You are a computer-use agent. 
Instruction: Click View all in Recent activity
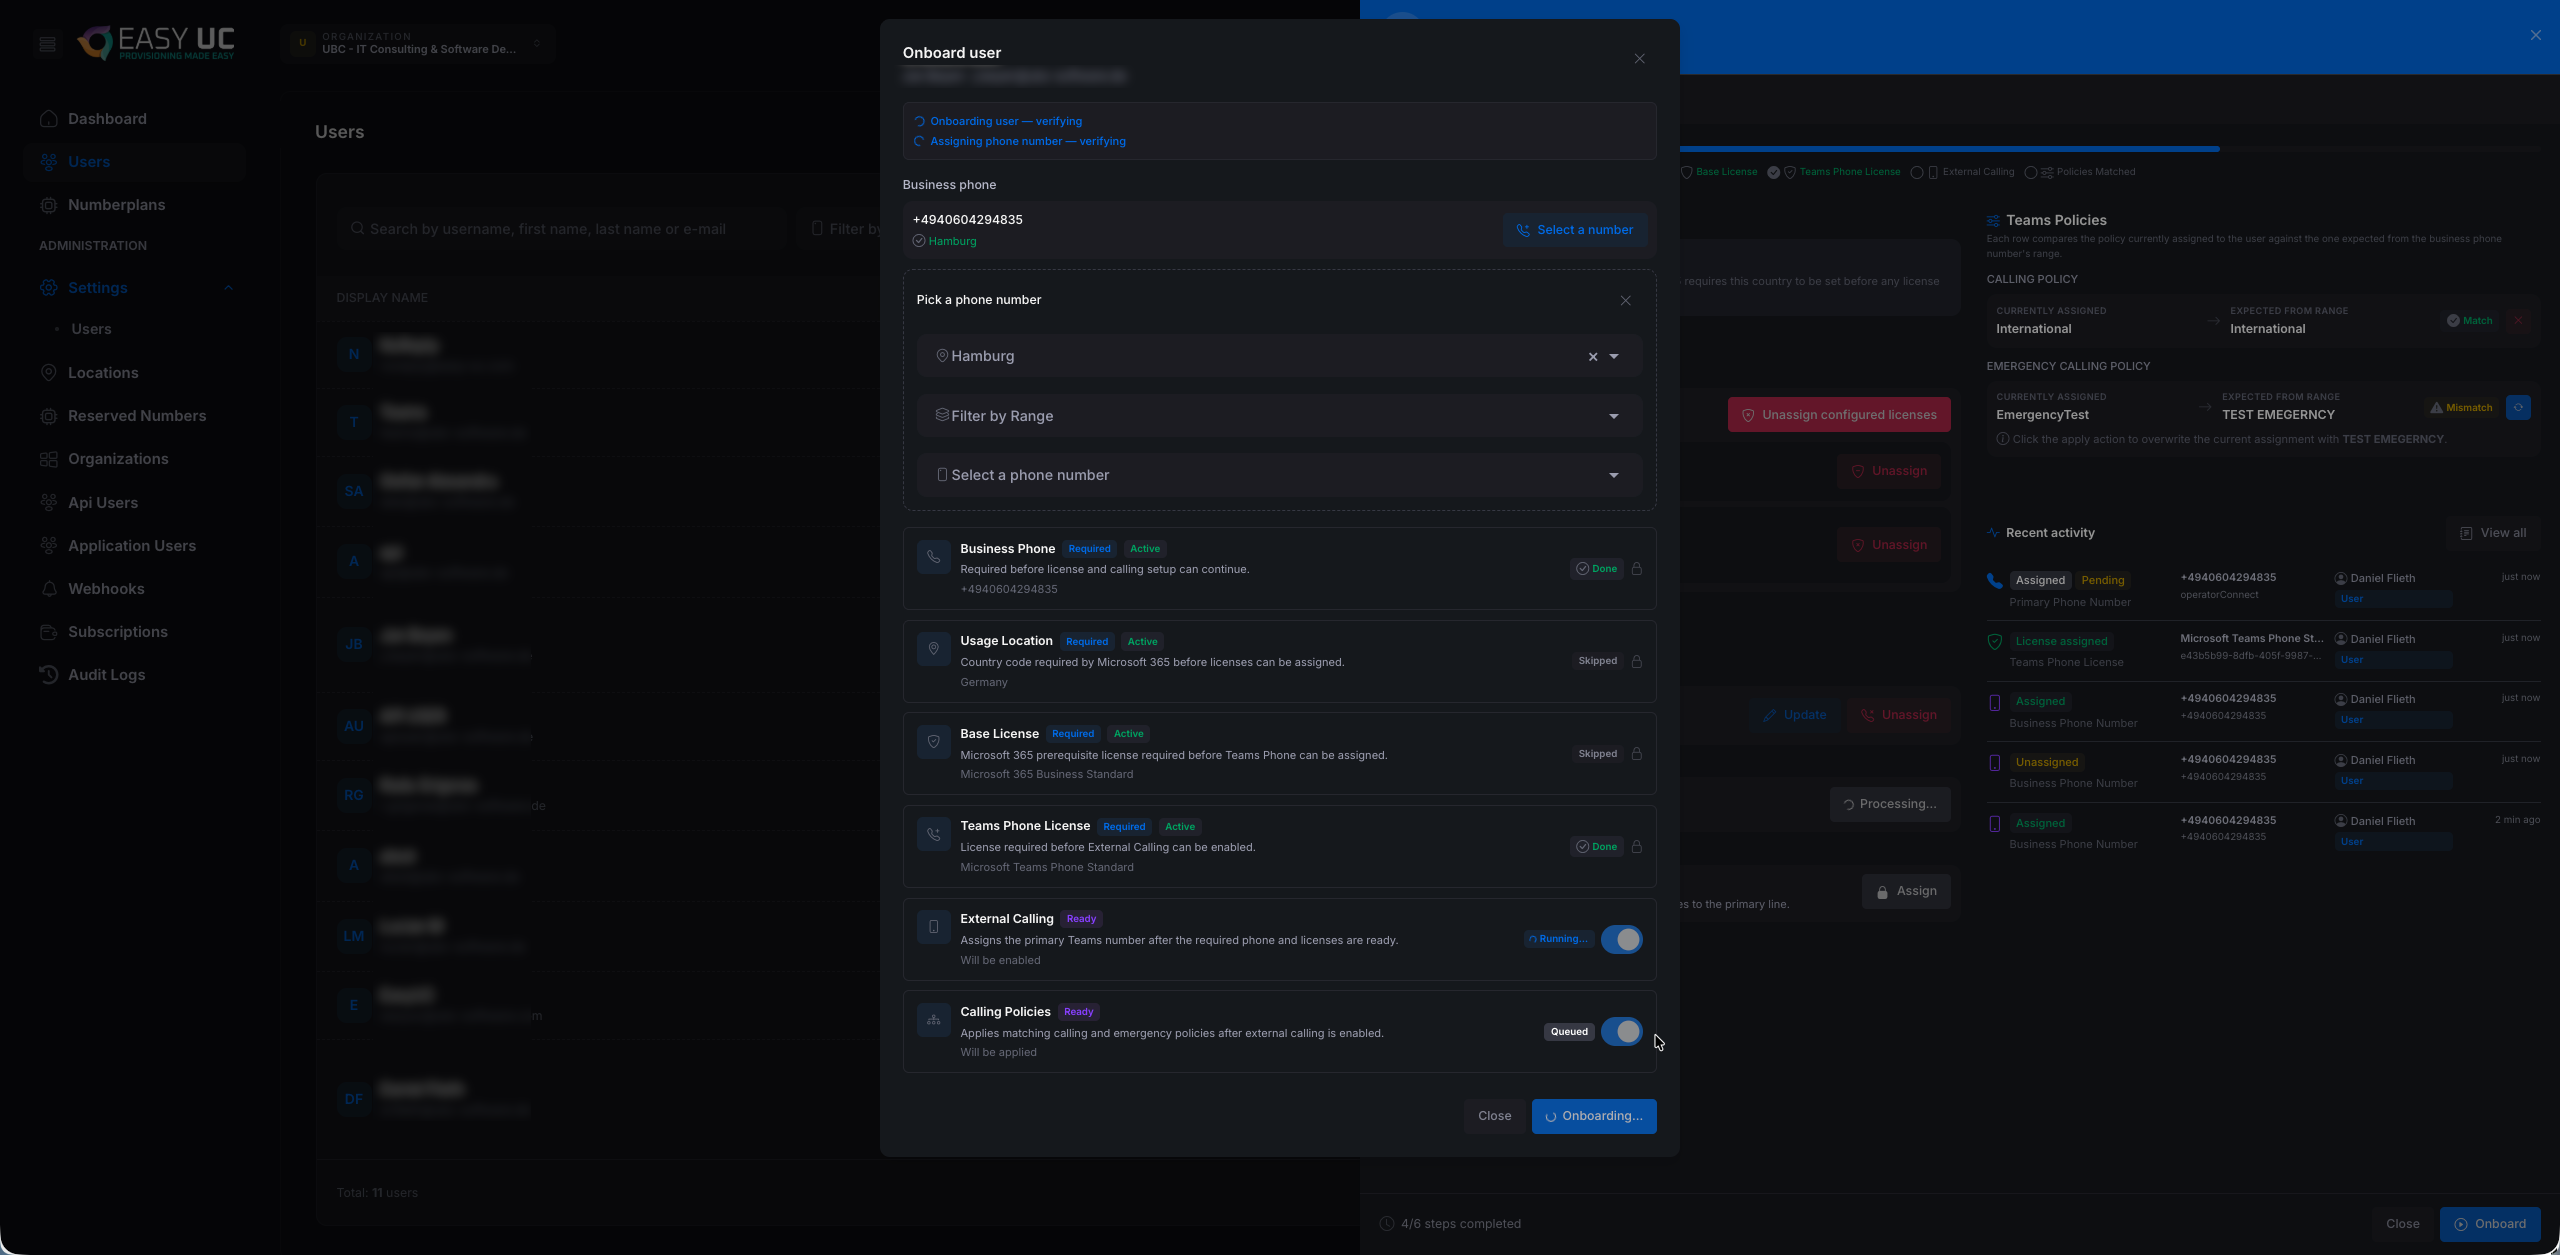tap(2493, 533)
